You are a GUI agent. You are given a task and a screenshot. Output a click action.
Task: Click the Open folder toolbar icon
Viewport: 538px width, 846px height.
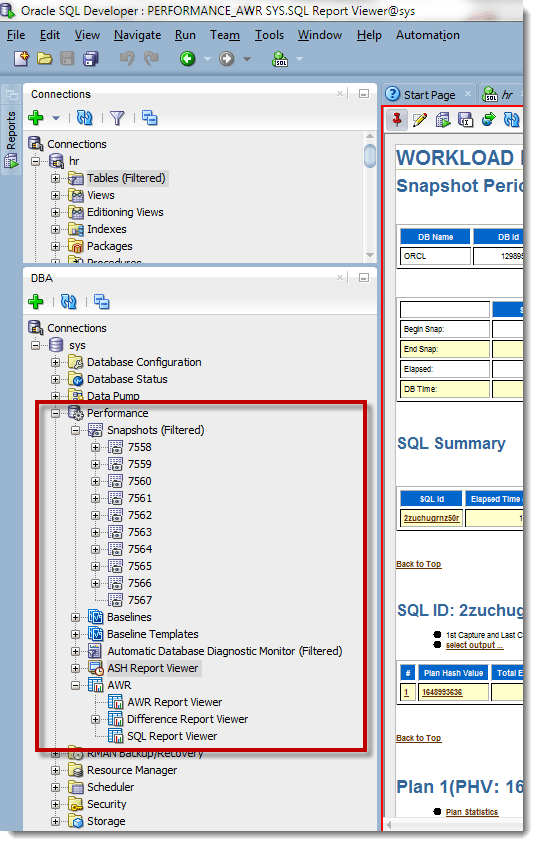(x=44, y=58)
